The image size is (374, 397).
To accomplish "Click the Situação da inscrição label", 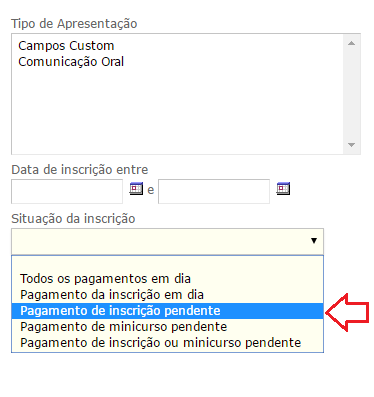I will (x=73, y=219).
